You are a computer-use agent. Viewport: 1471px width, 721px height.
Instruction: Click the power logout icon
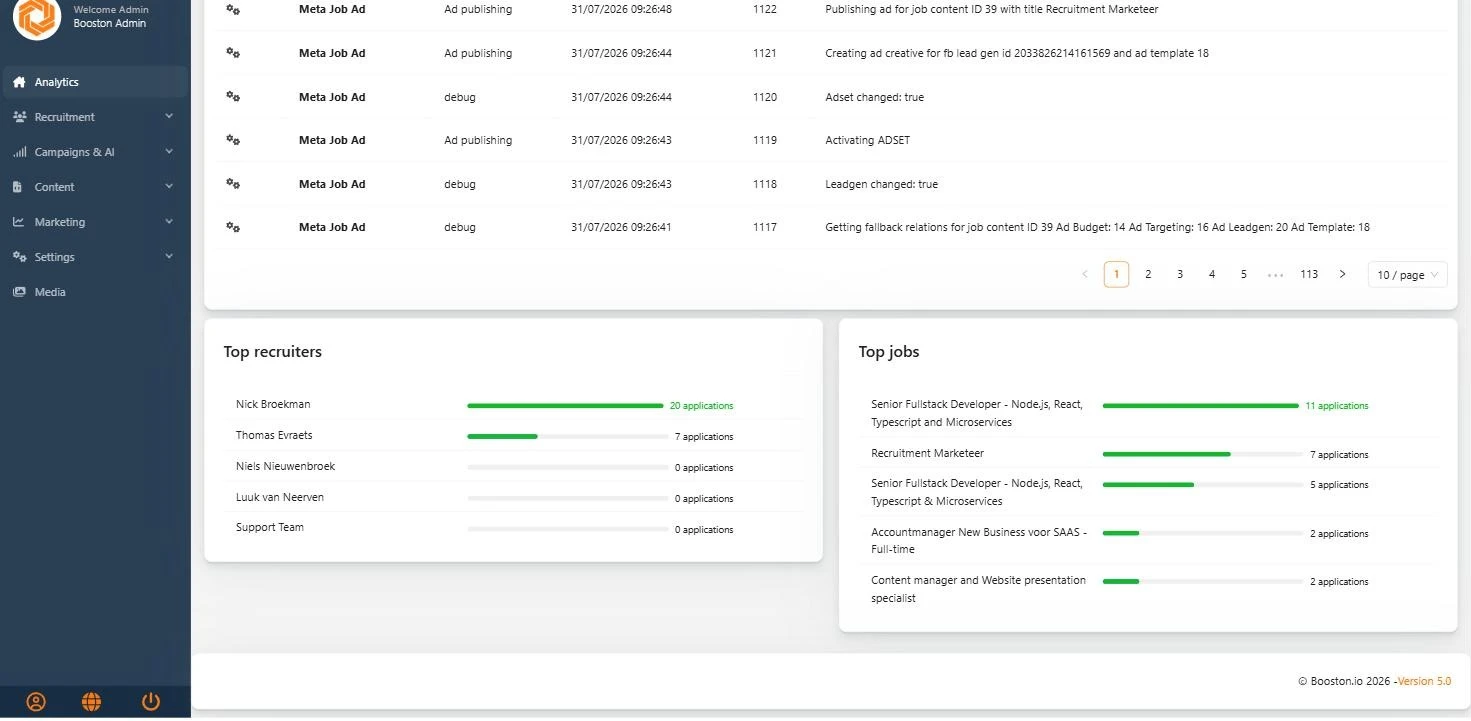(x=151, y=702)
